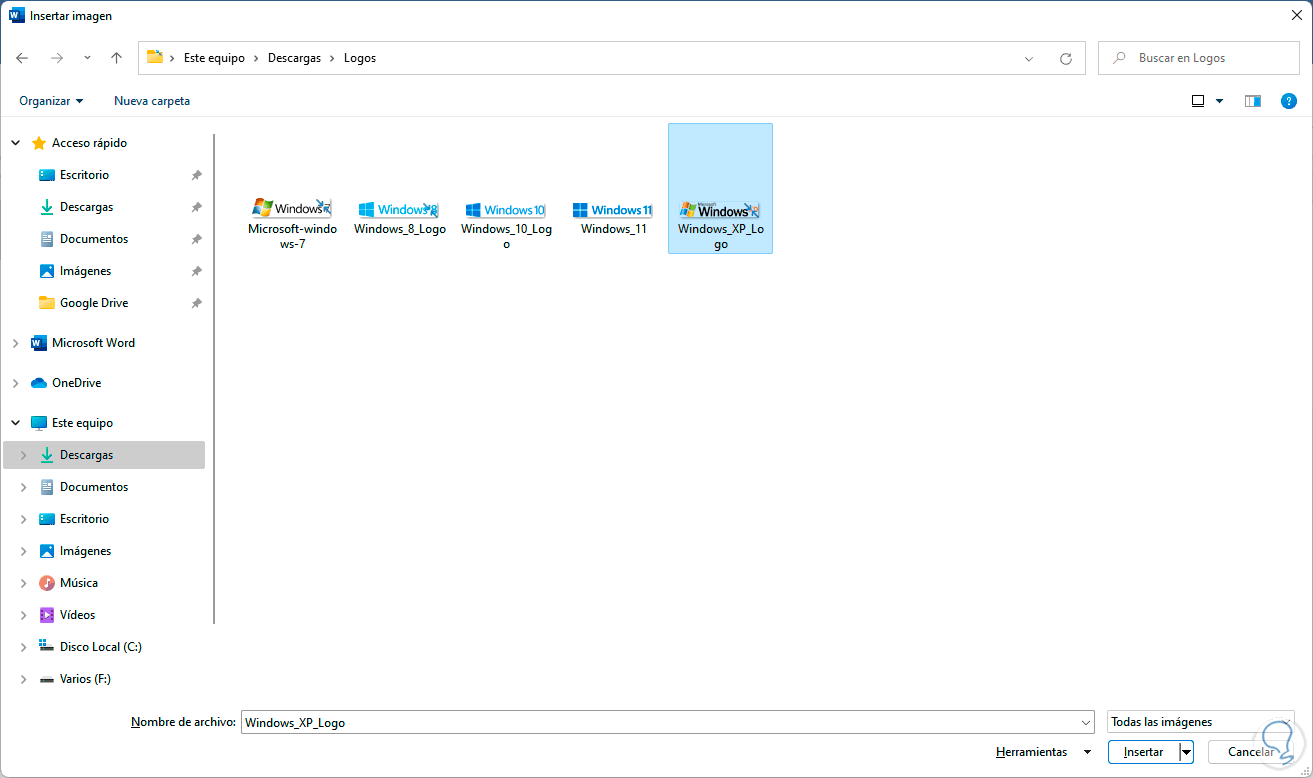
Task: Unpin Escritorio from quick access pin icon
Action: click(197, 175)
